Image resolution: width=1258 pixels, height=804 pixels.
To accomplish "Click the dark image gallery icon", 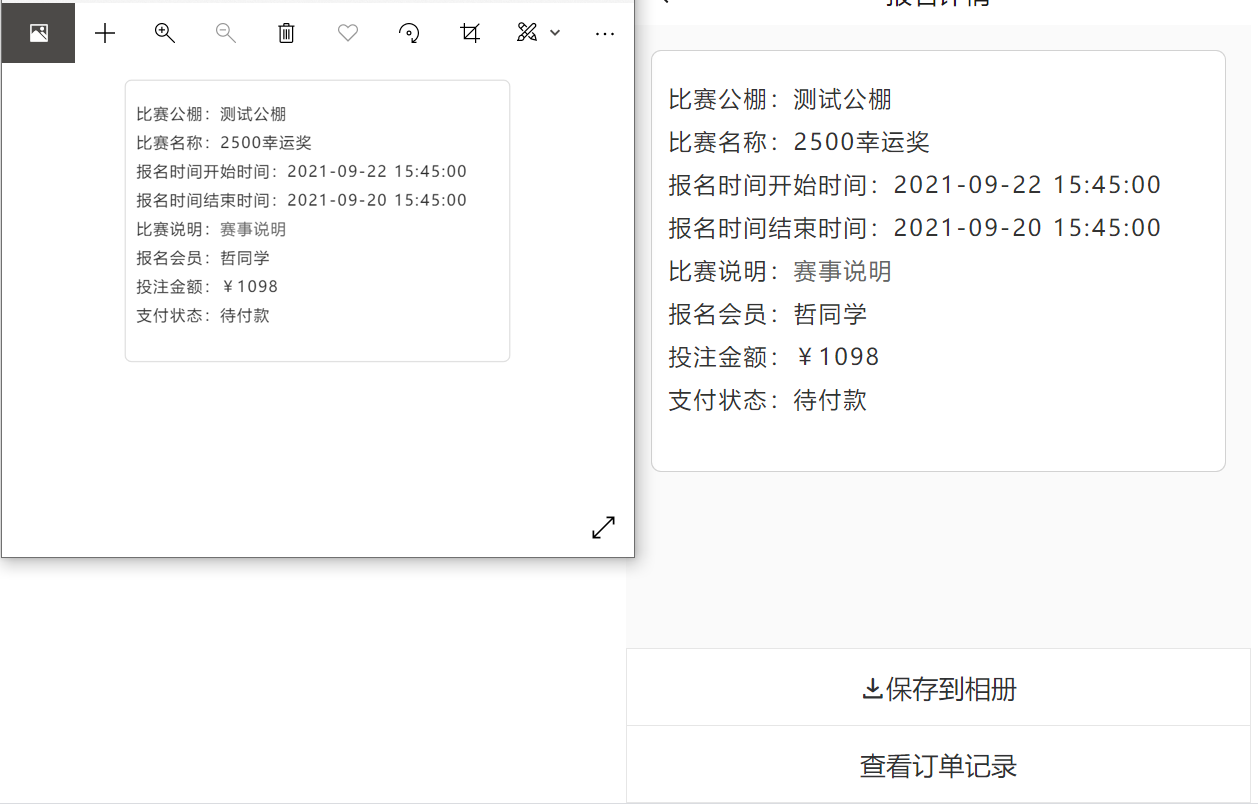I will [x=37, y=32].
